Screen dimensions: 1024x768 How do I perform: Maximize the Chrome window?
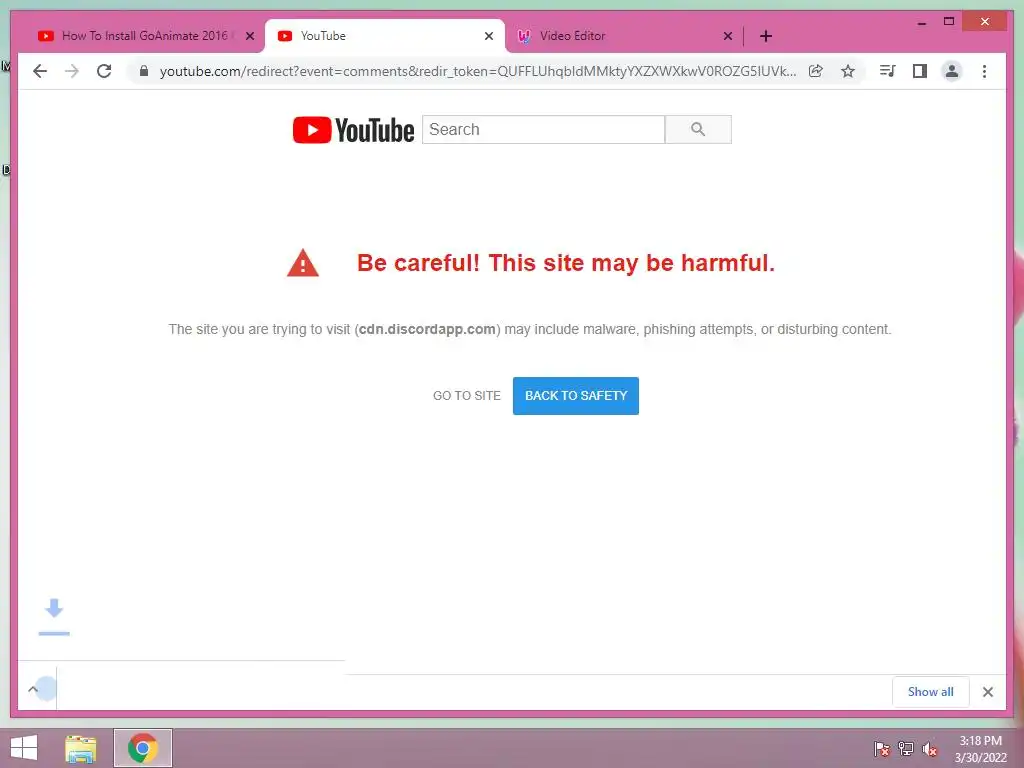pyautogui.click(x=949, y=22)
